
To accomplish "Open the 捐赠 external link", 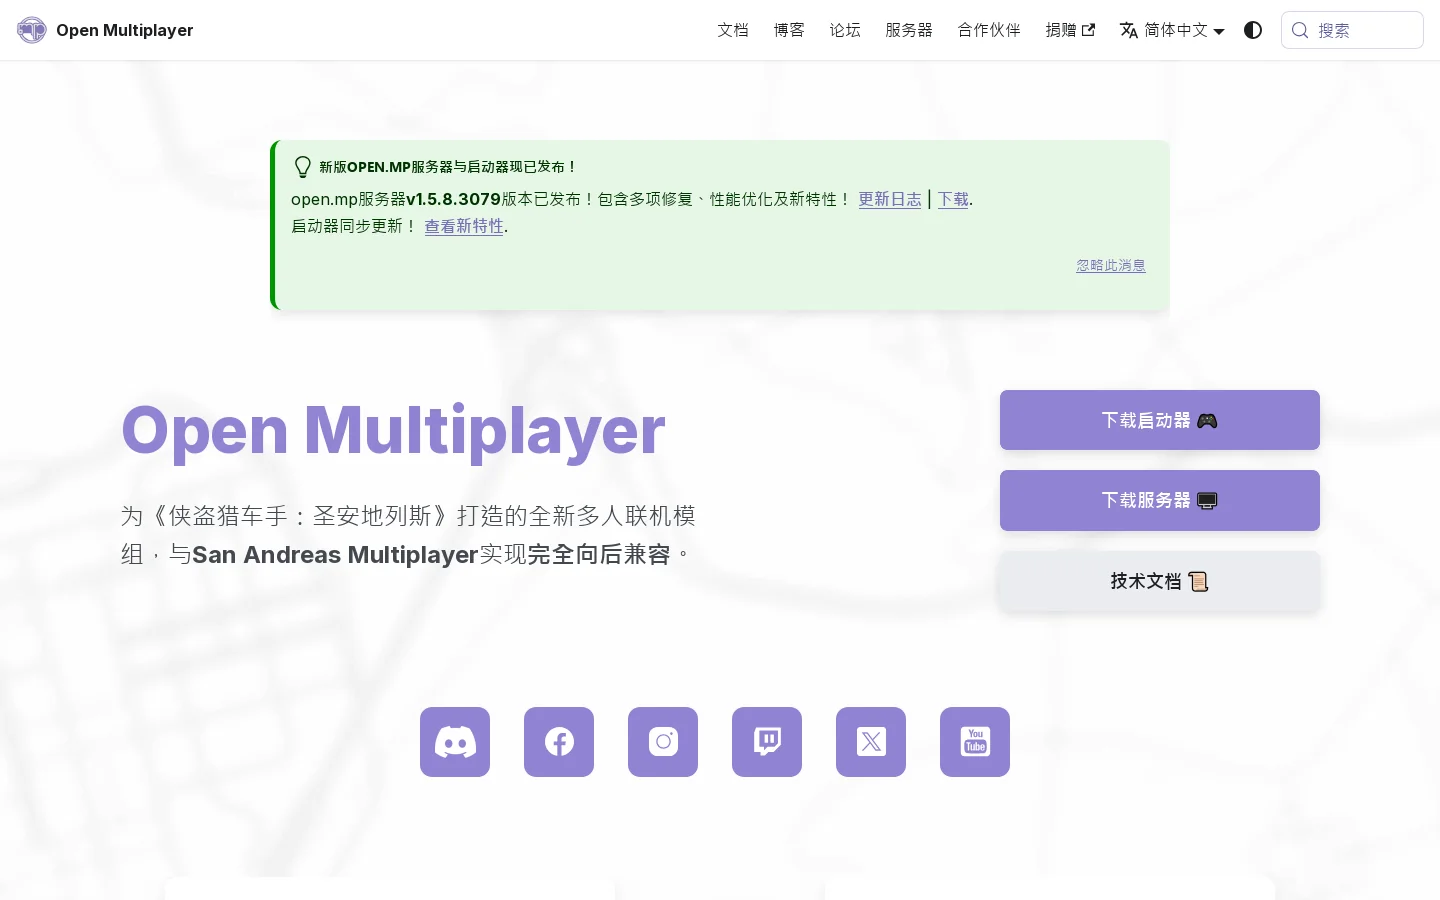I will pyautogui.click(x=1070, y=30).
